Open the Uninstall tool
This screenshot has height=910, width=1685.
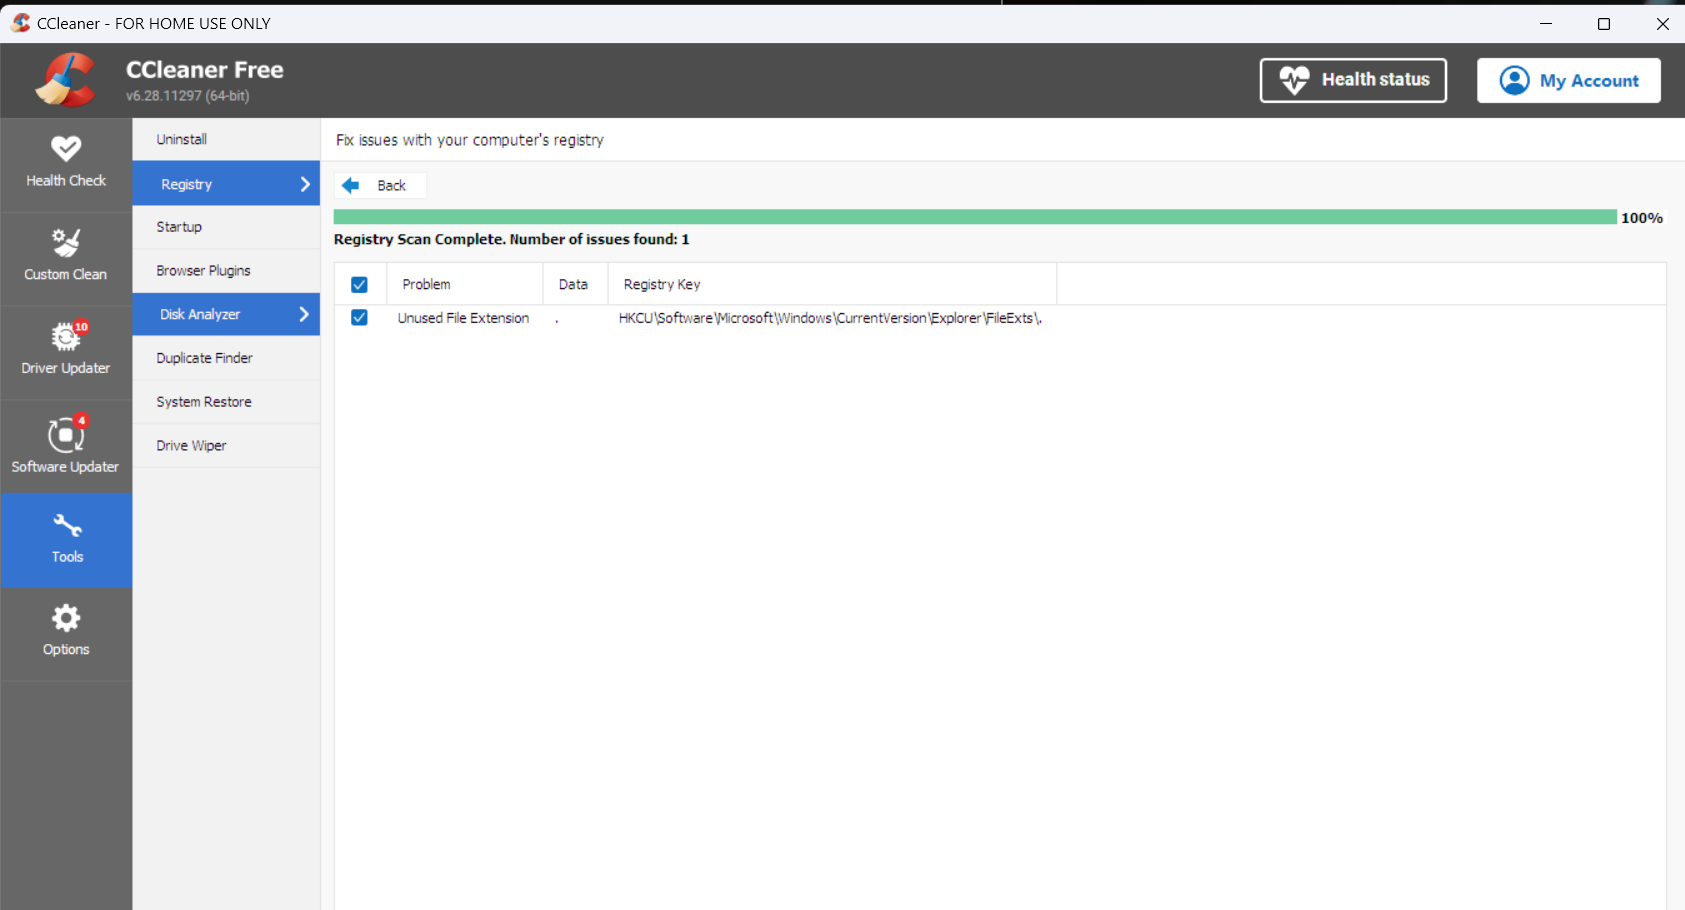(226, 140)
